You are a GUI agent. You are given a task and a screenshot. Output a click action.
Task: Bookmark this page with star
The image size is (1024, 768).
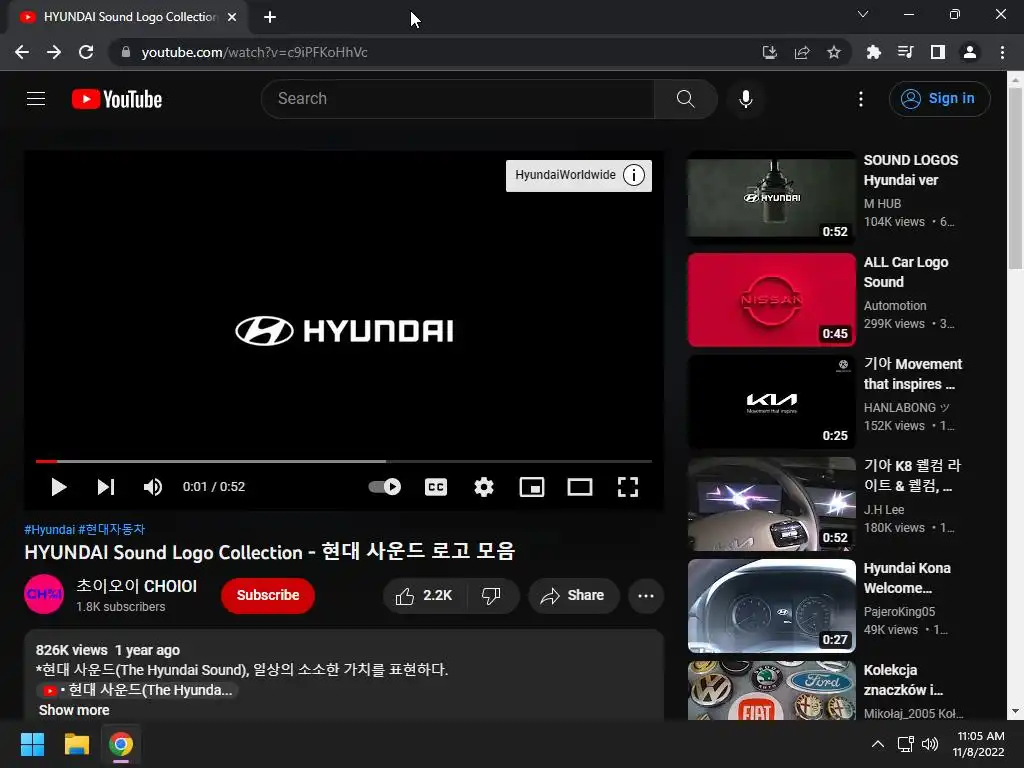[833, 52]
